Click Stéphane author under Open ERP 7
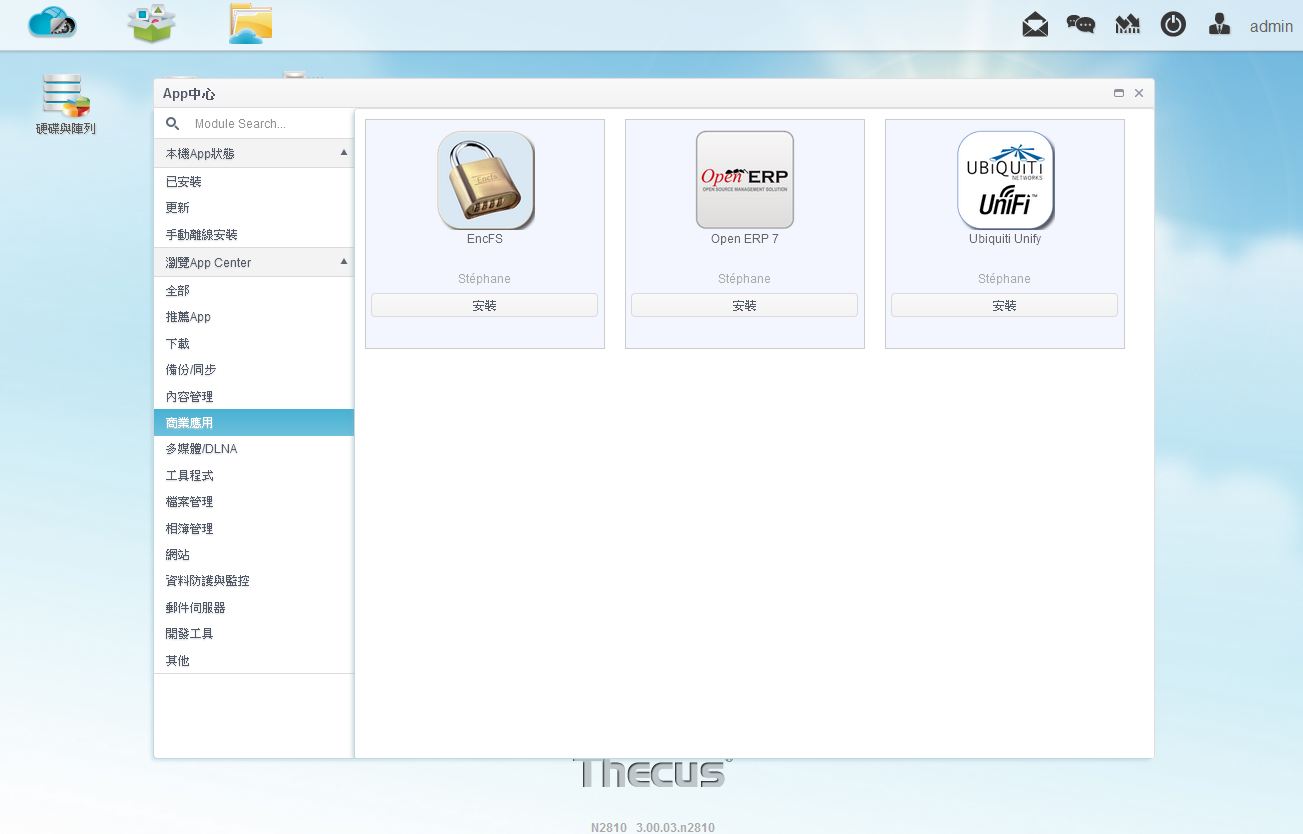 click(x=745, y=279)
